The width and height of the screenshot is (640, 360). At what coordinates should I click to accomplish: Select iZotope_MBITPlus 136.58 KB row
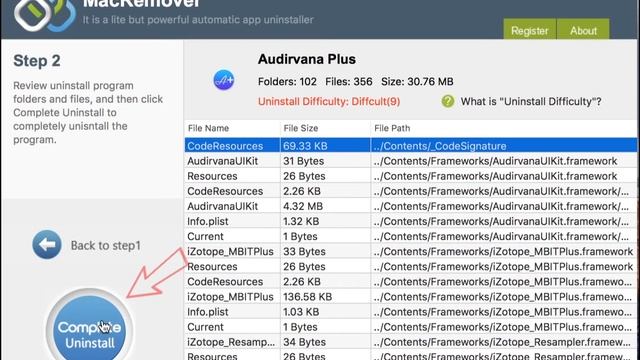[x=411, y=297]
